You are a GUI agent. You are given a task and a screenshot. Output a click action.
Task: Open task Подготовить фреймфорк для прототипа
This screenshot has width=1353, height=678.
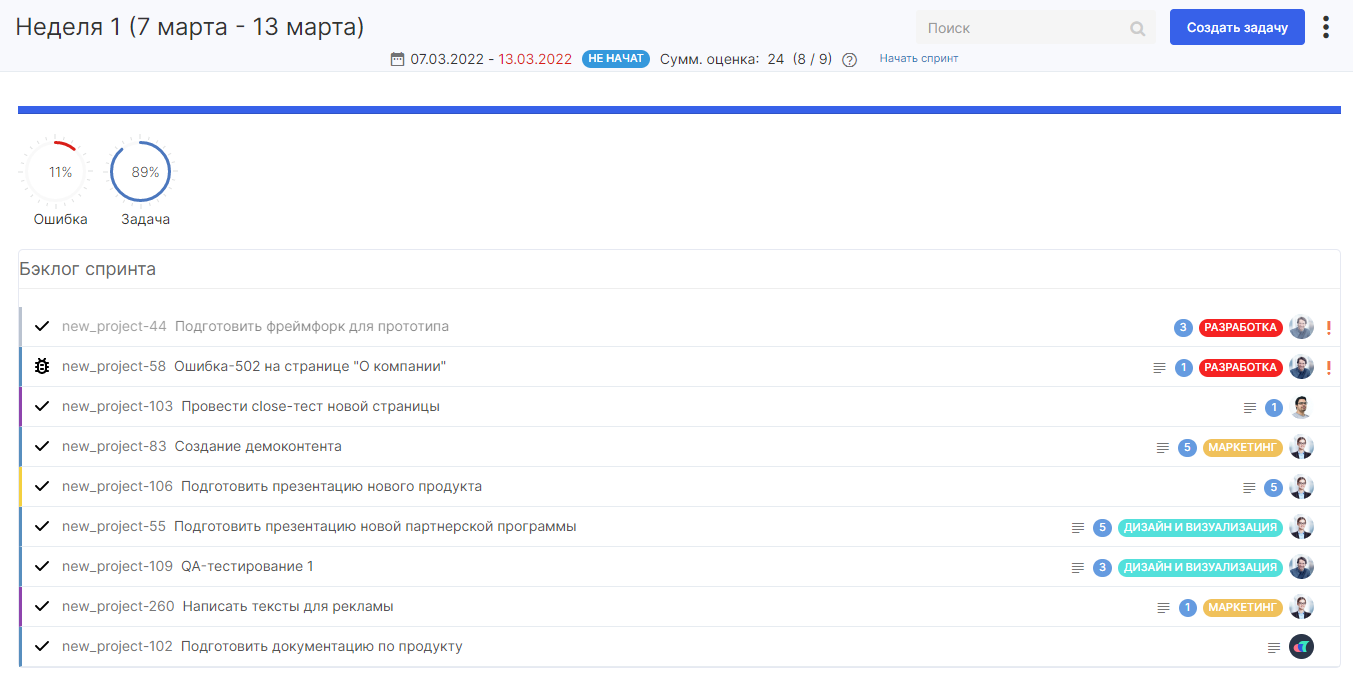coord(312,326)
